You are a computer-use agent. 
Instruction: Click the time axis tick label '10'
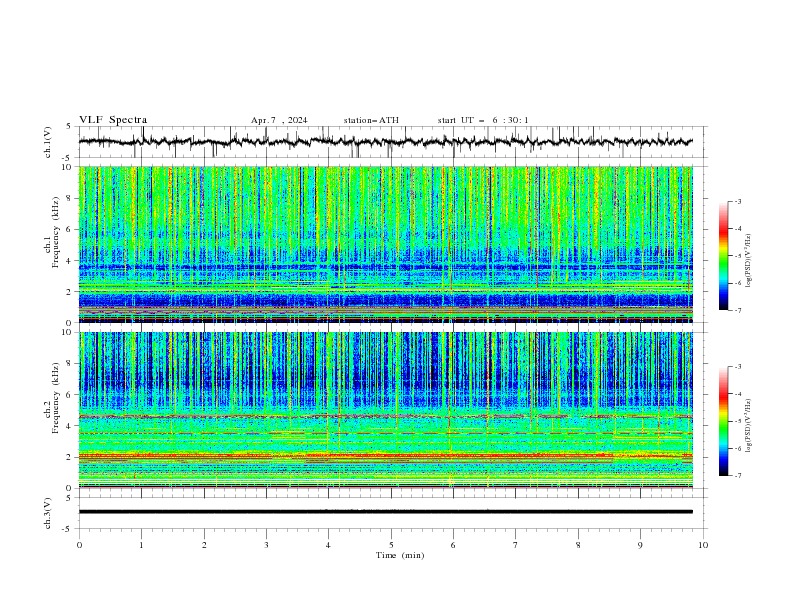click(703, 545)
